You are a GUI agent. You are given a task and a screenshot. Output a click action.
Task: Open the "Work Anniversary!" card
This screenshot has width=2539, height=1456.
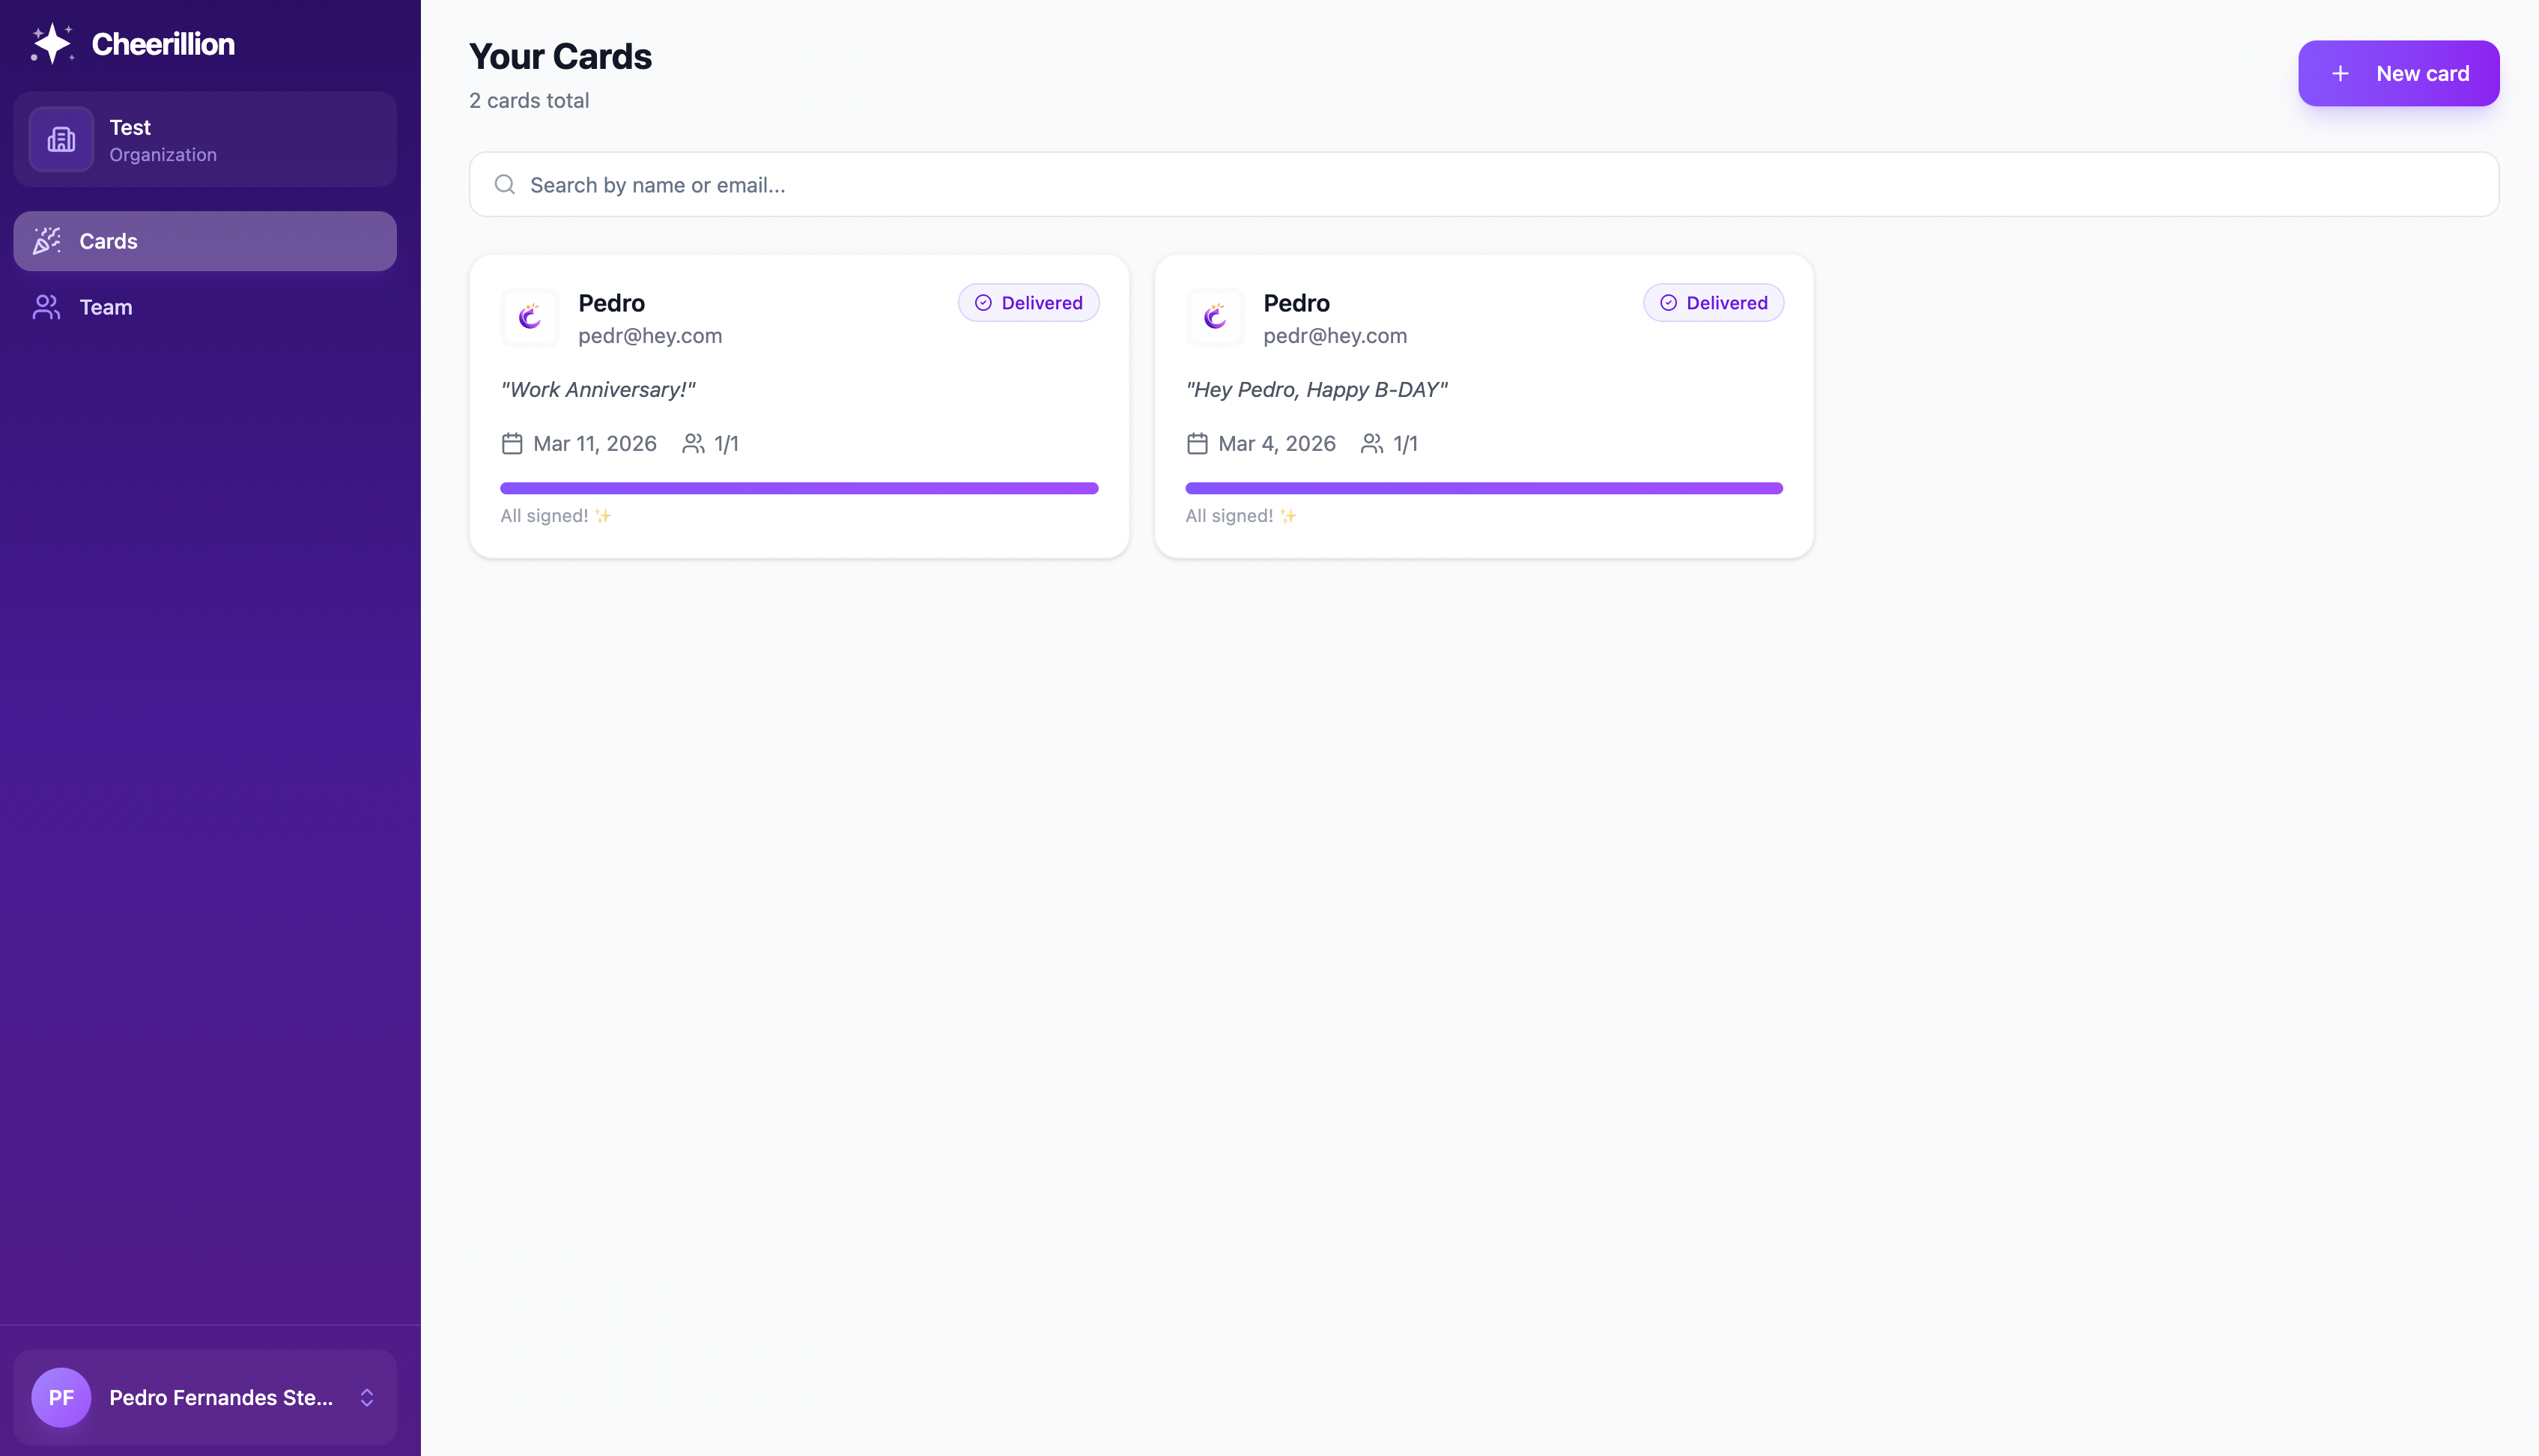(798, 390)
